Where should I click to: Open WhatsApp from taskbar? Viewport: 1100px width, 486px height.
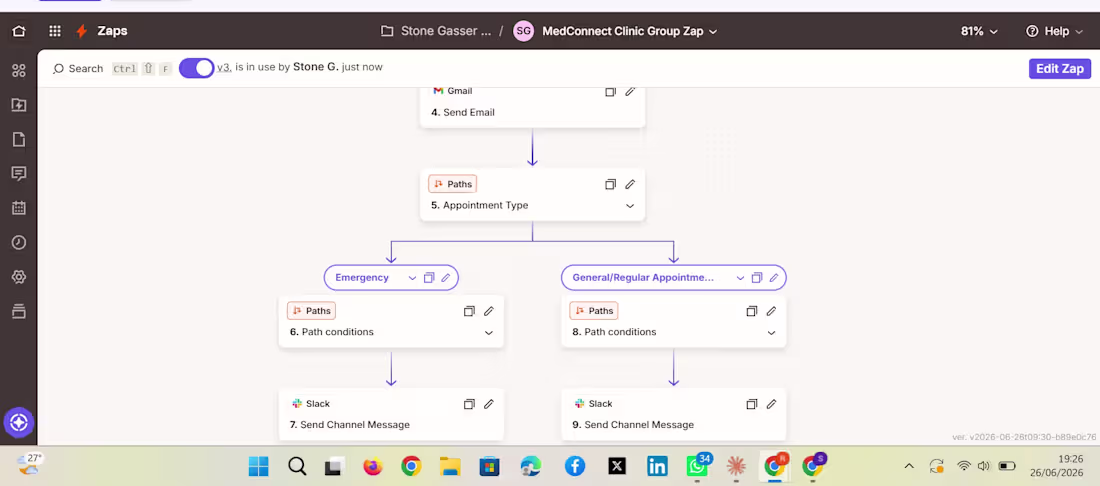(x=698, y=466)
